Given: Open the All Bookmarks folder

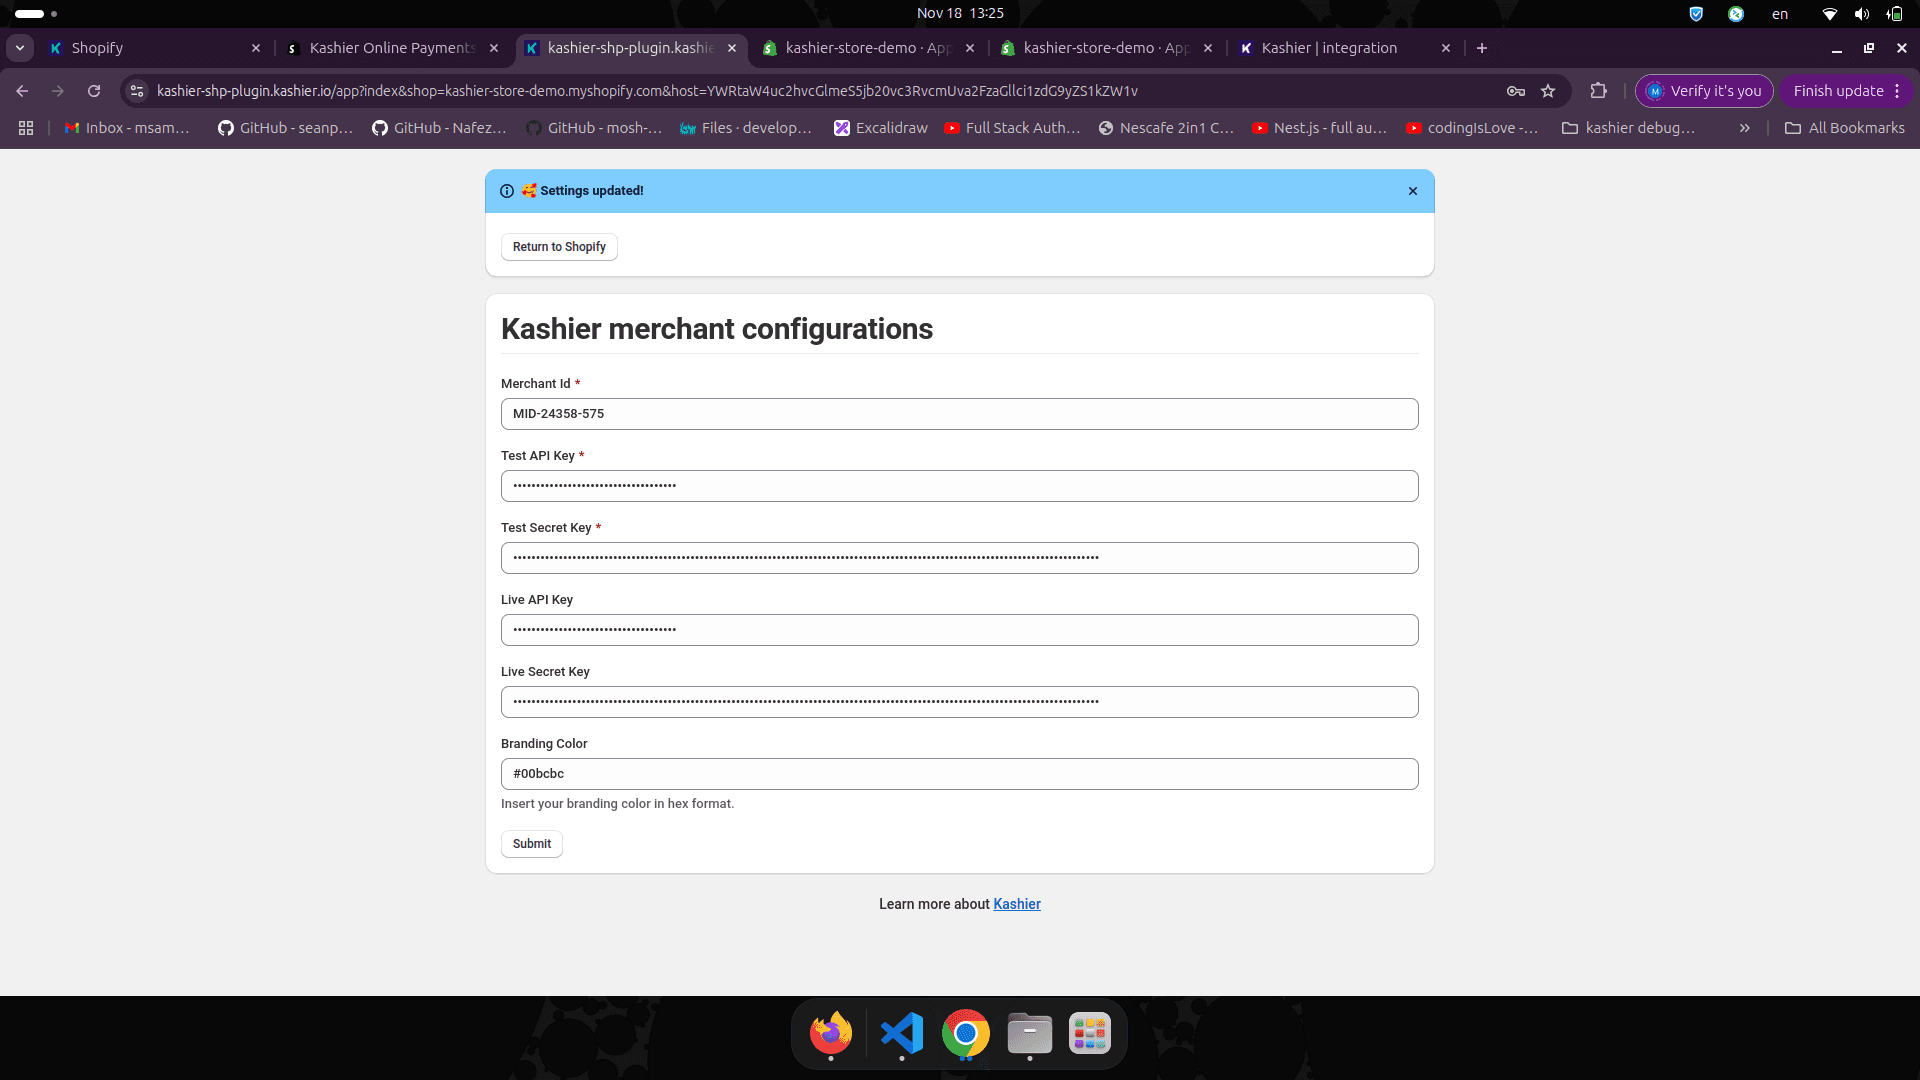Looking at the screenshot, I should coord(1845,128).
